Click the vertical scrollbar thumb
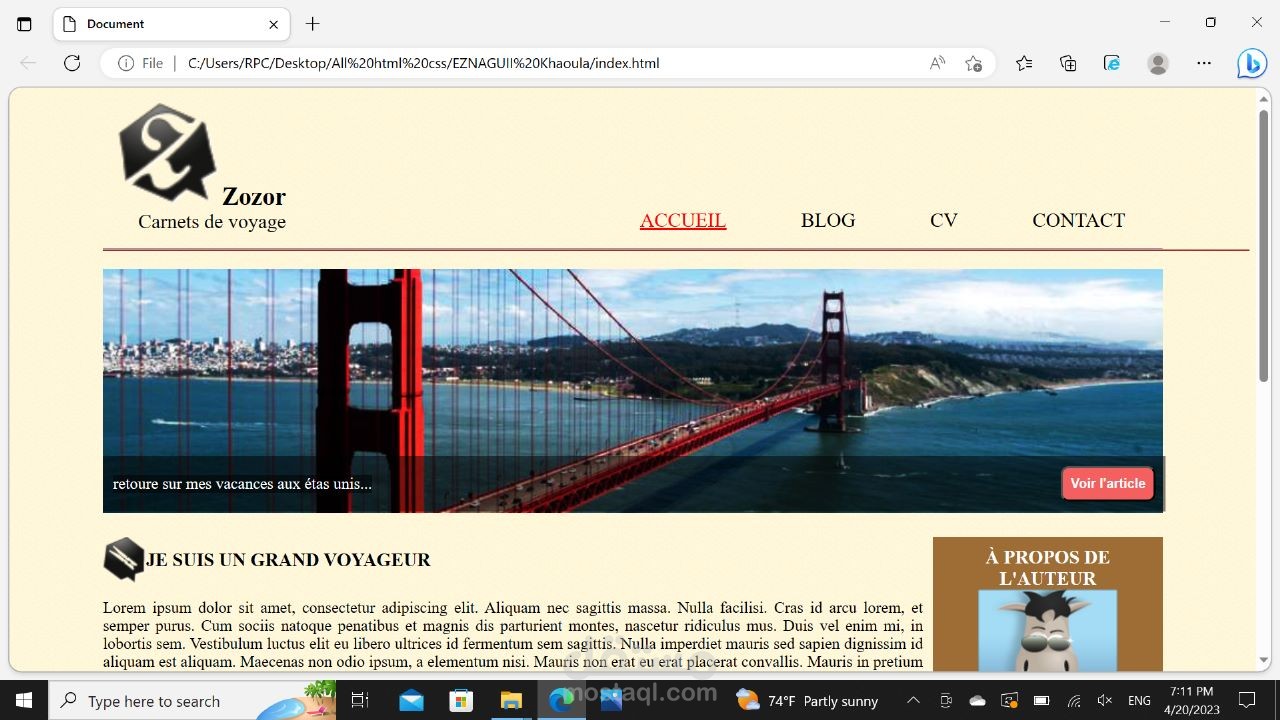The image size is (1280, 720). [x=1264, y=244]
